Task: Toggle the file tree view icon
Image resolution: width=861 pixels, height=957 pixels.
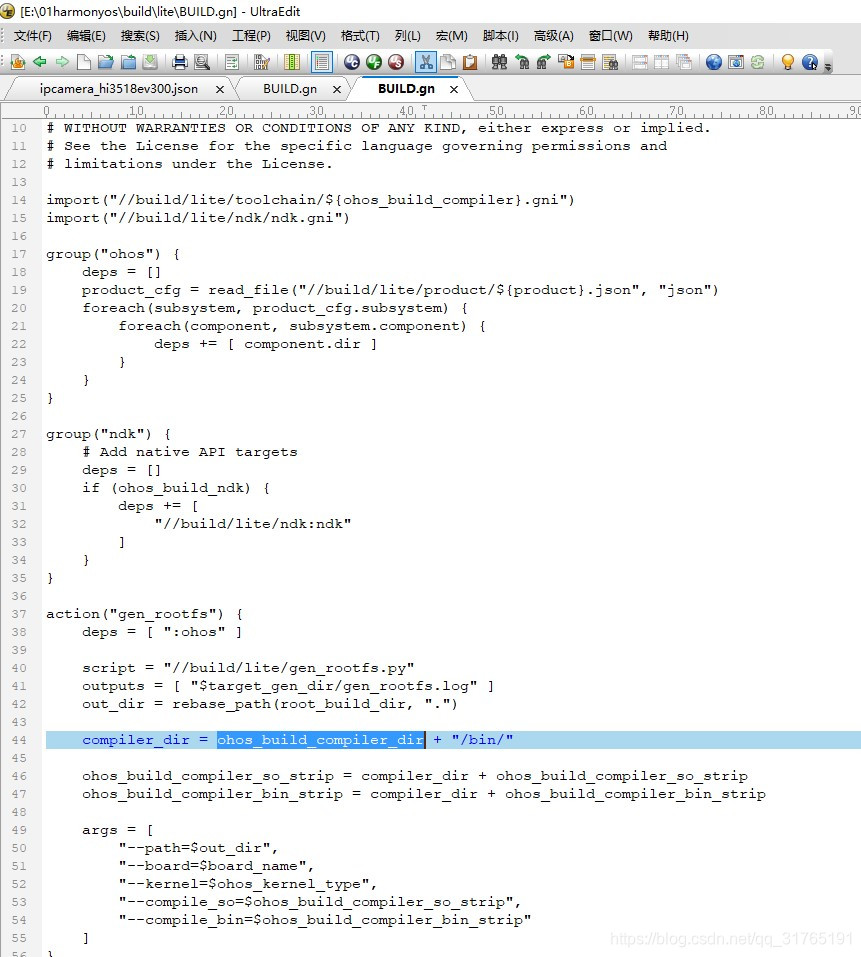Action: click(322, 62)
